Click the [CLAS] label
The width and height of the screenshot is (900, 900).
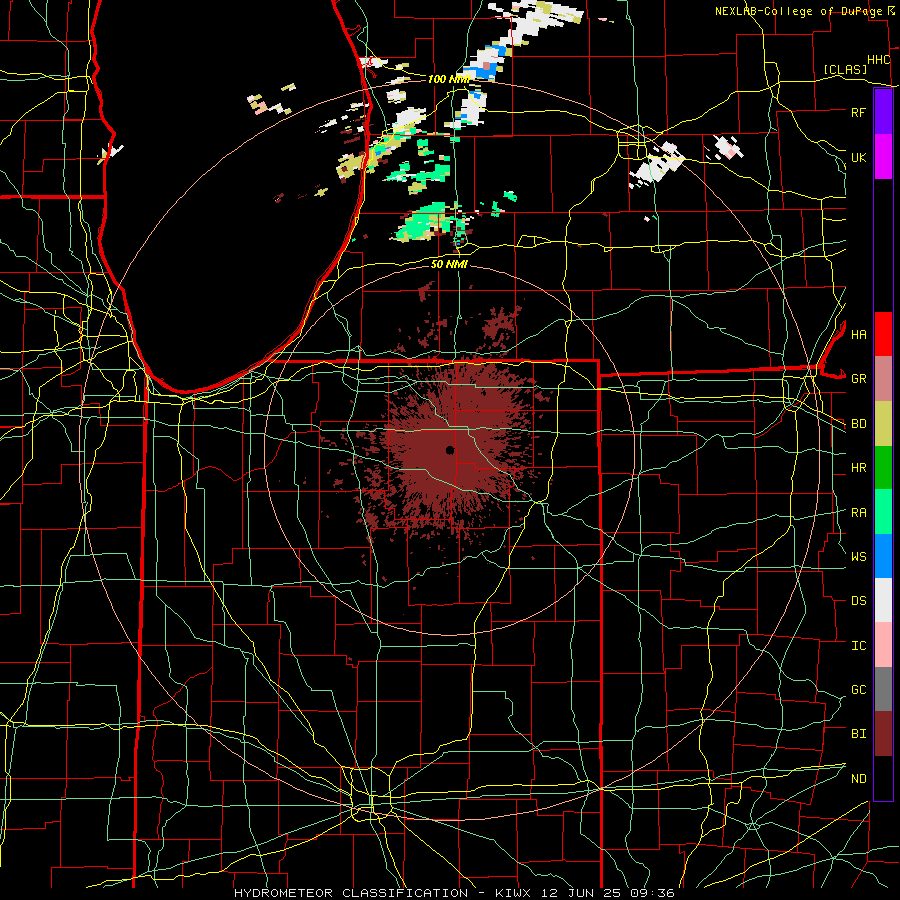[845, 69]
